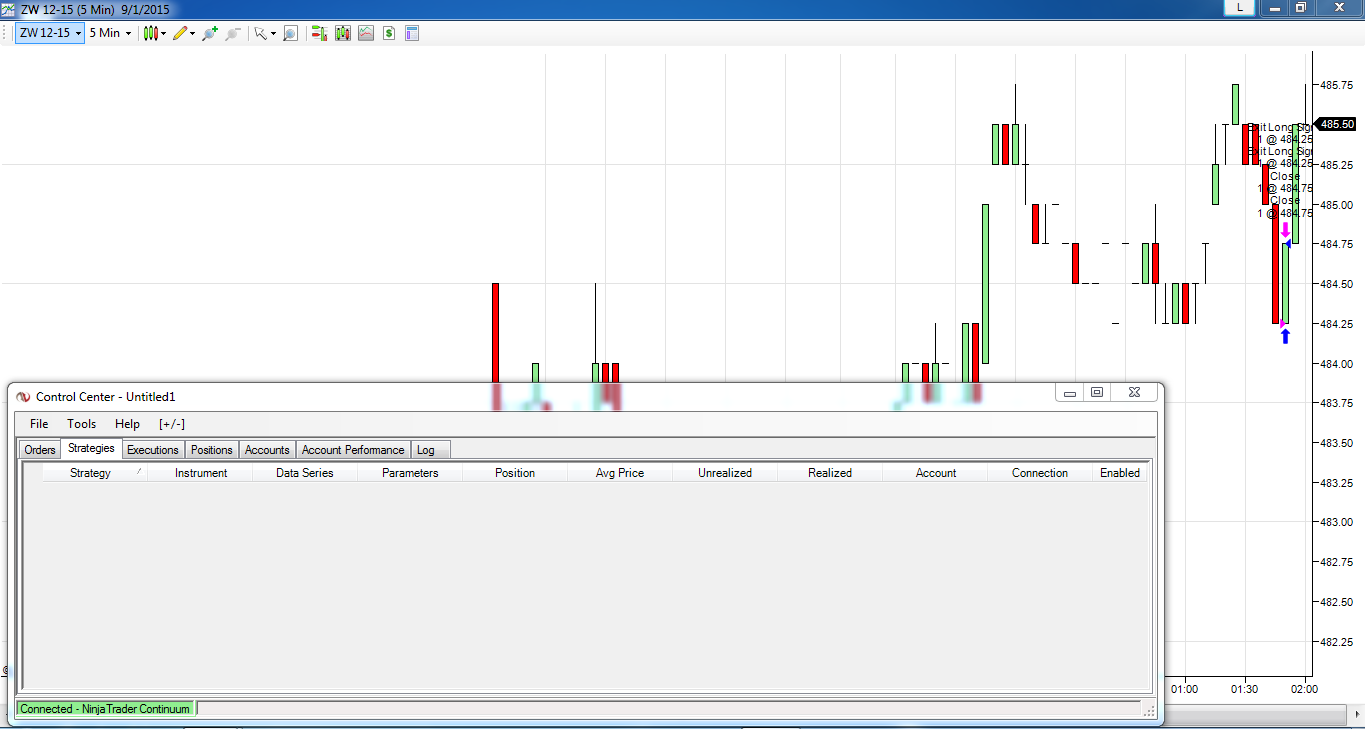
Task: Click the Instrument column header
Action: [x=201, y=473]
